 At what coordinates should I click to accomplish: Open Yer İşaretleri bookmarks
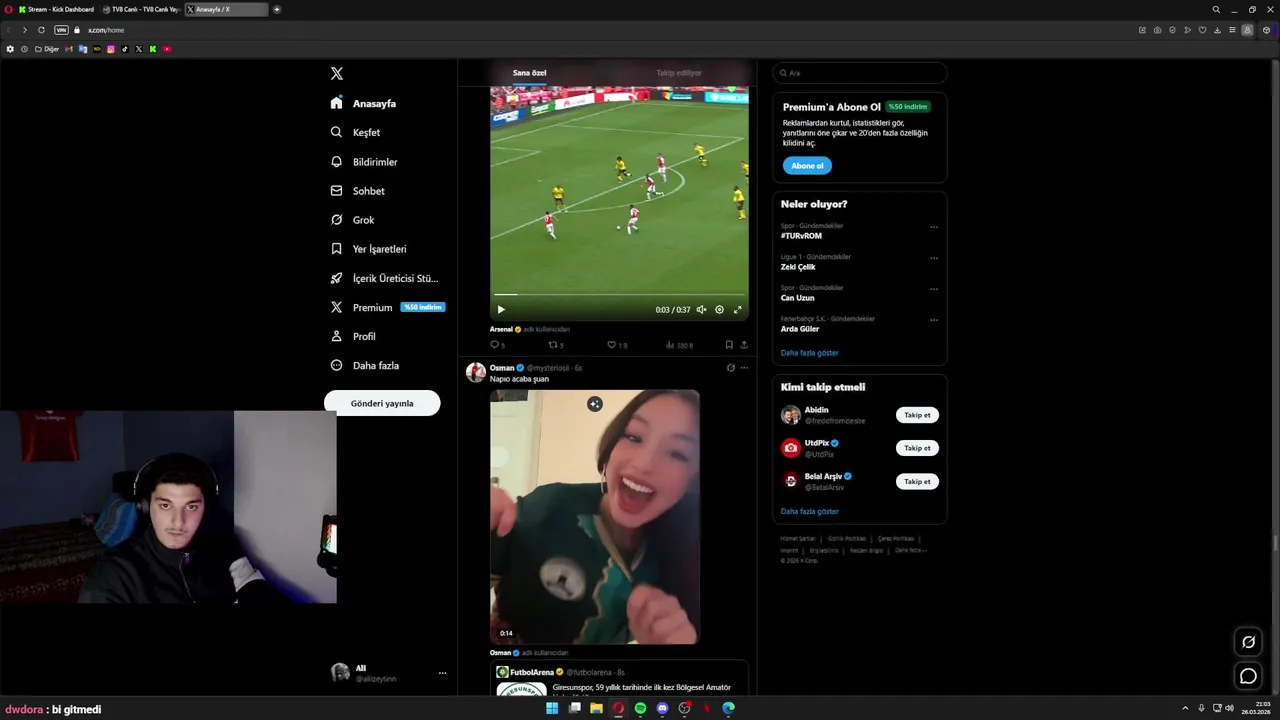[x=368, y=249]
